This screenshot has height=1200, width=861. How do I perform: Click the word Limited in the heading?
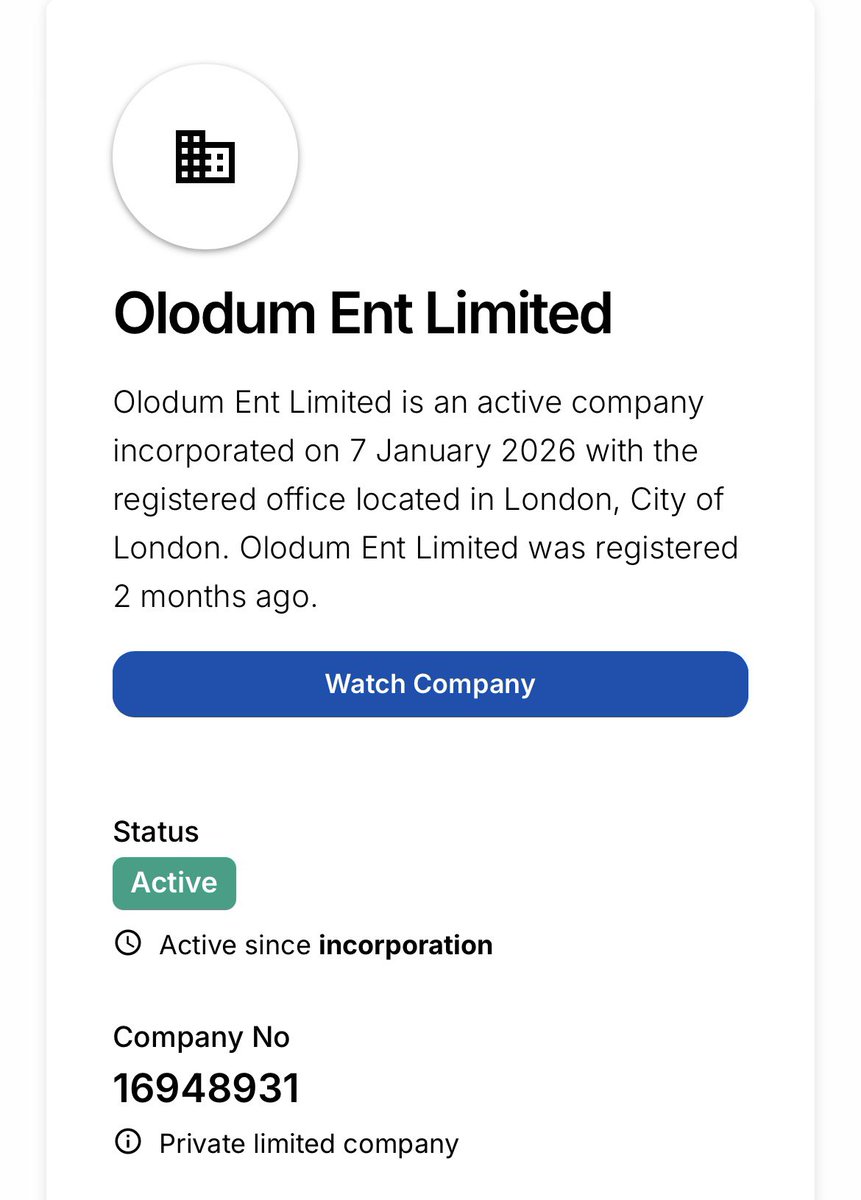coord(519,314)
